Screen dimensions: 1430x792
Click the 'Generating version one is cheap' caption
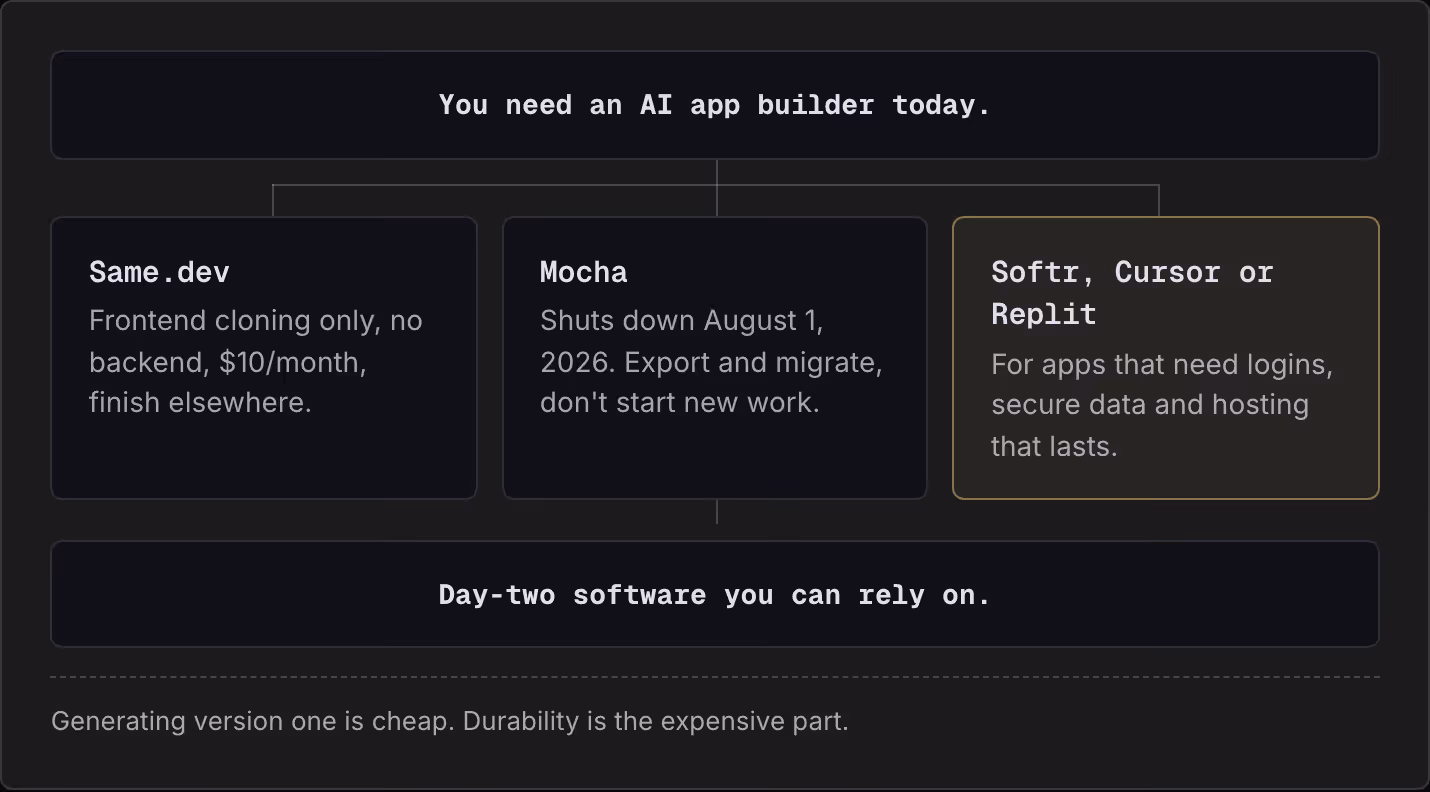click(450, 721)
